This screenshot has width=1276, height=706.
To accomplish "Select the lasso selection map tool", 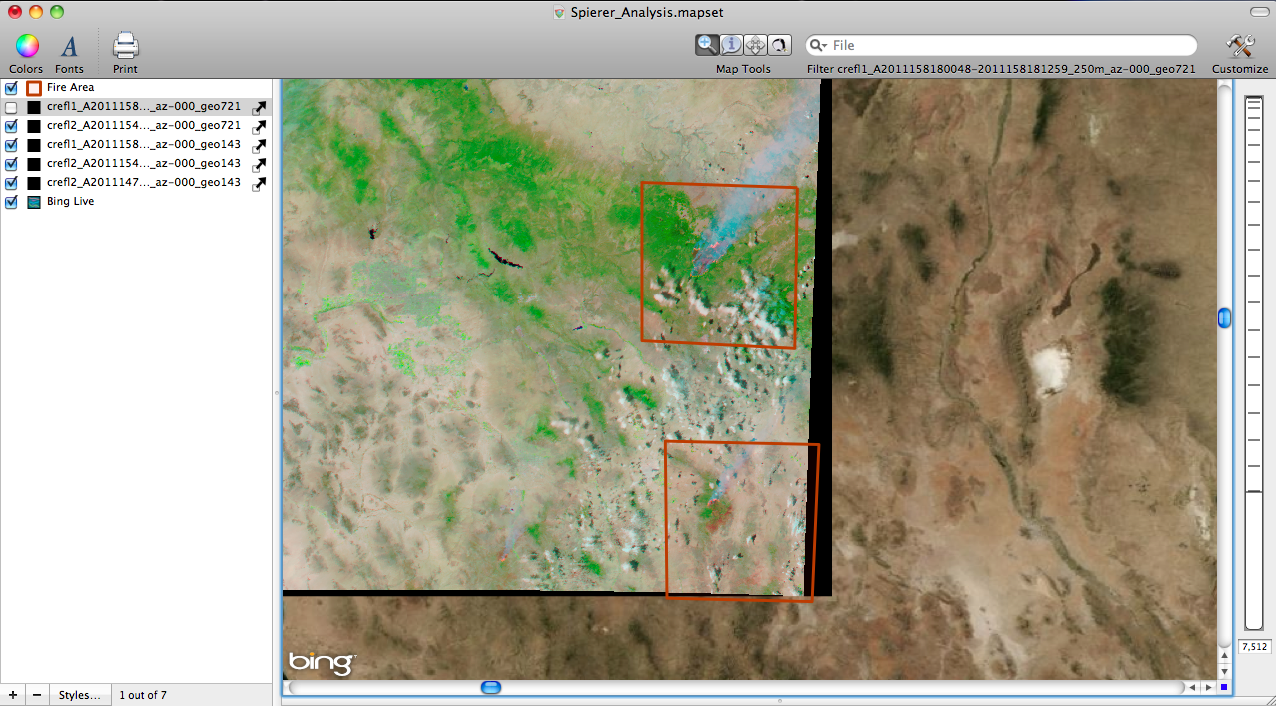I will click(779, 44).
